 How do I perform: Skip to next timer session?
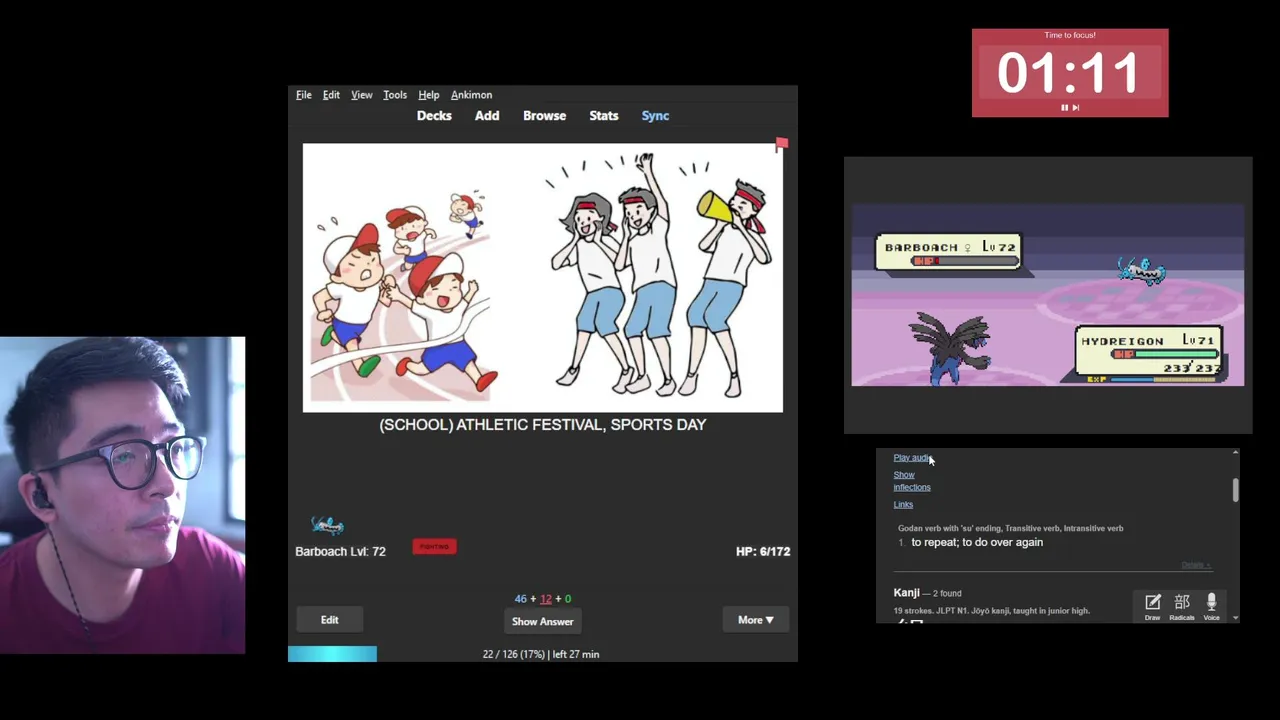coord(1076,107)
